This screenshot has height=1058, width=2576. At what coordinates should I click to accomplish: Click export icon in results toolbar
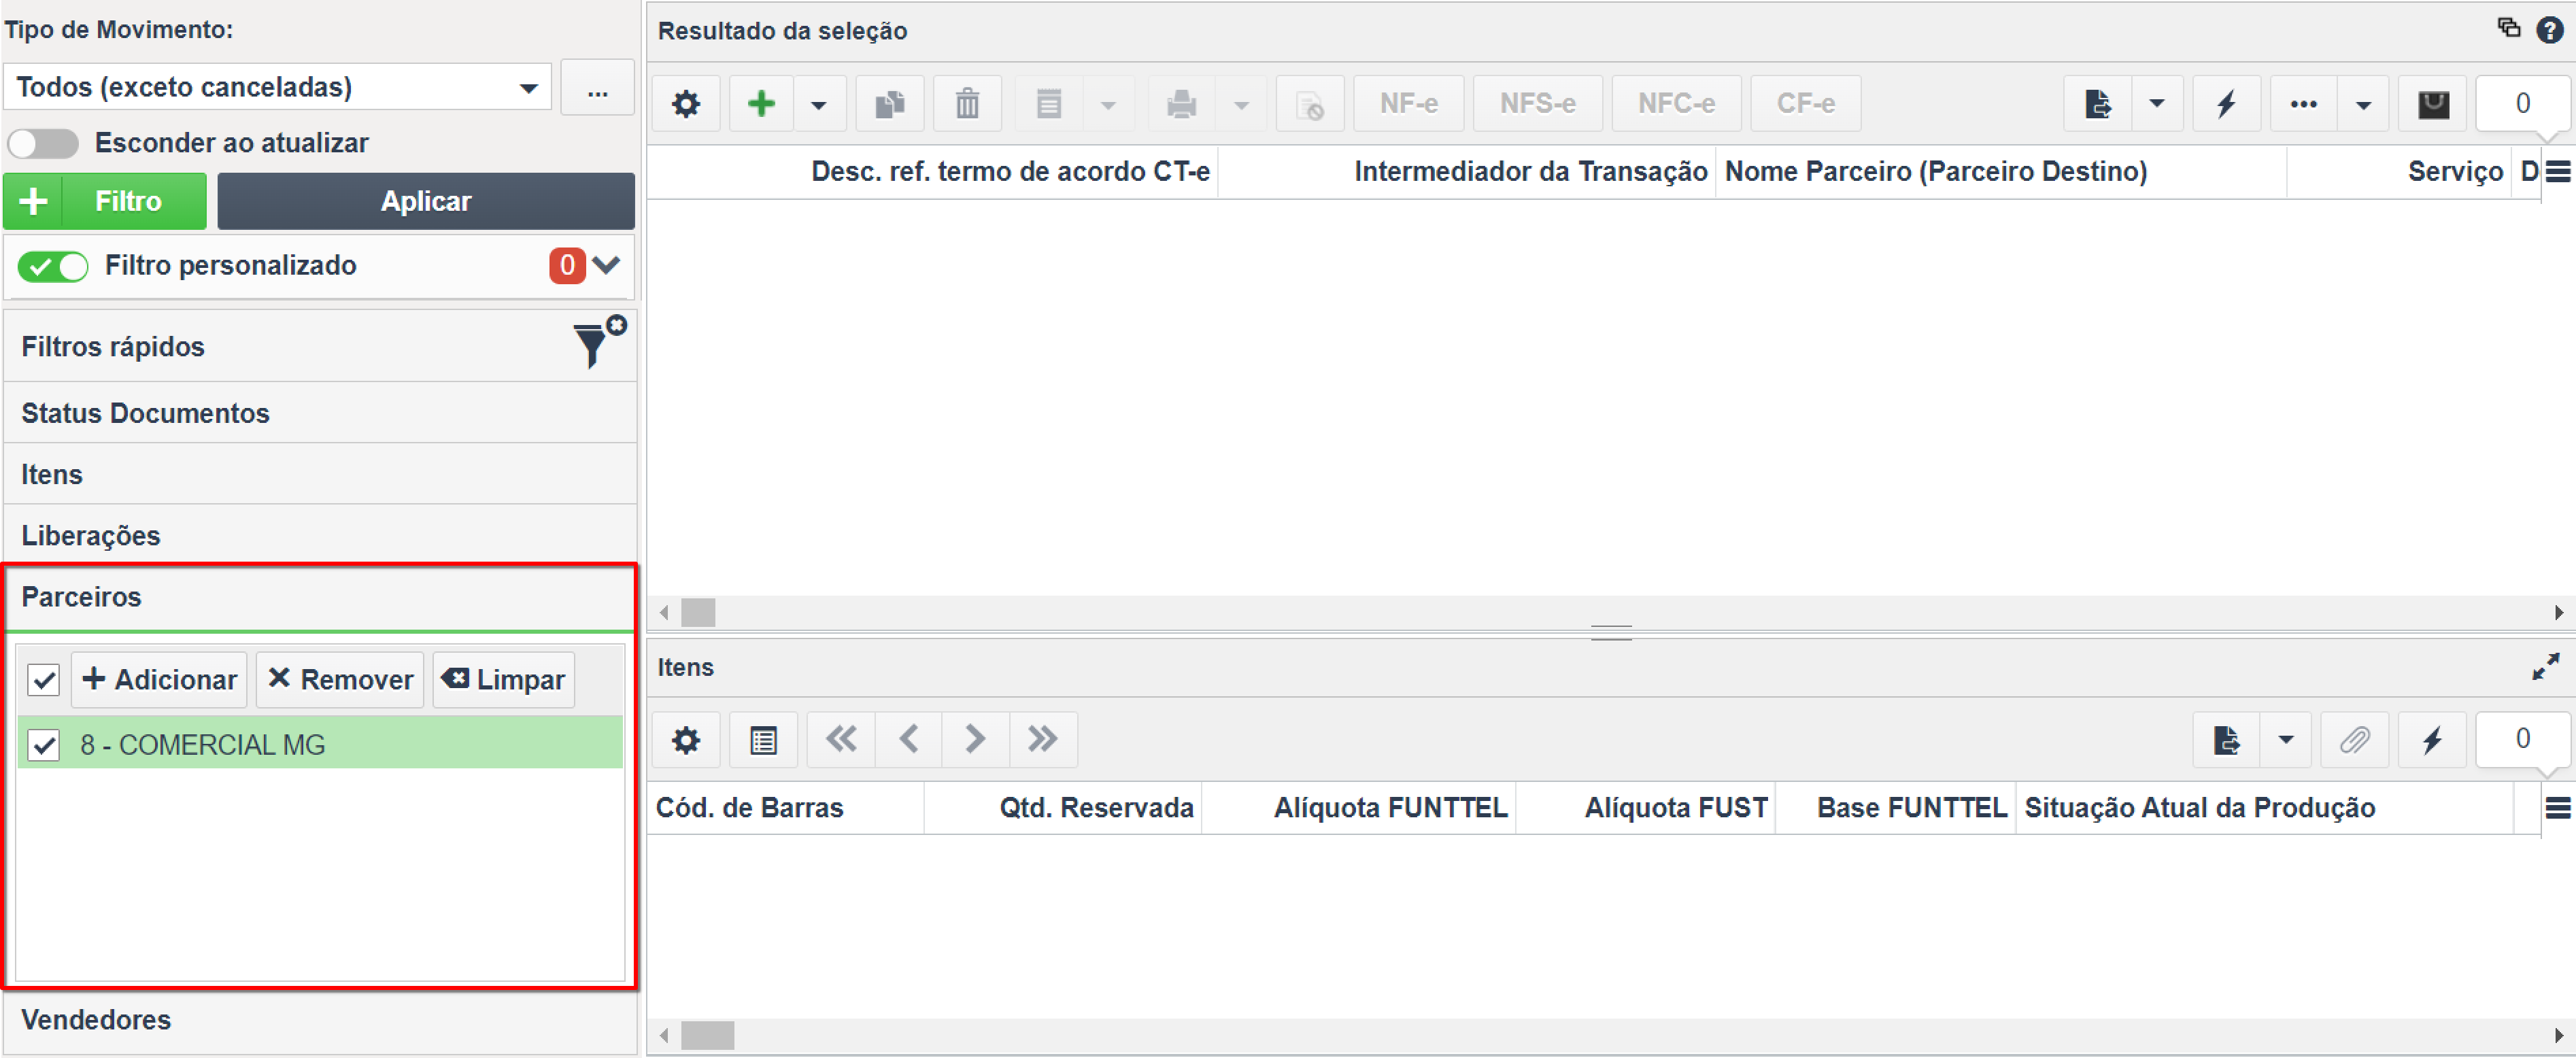coord(2098,104)
